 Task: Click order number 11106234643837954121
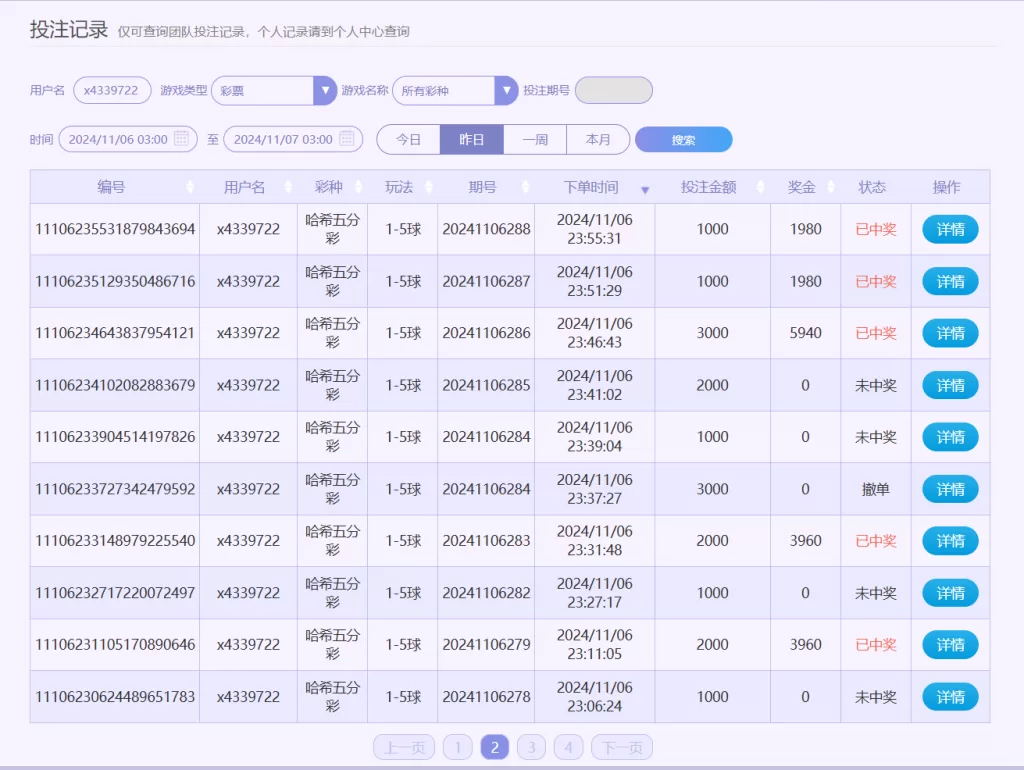(115, 333)
